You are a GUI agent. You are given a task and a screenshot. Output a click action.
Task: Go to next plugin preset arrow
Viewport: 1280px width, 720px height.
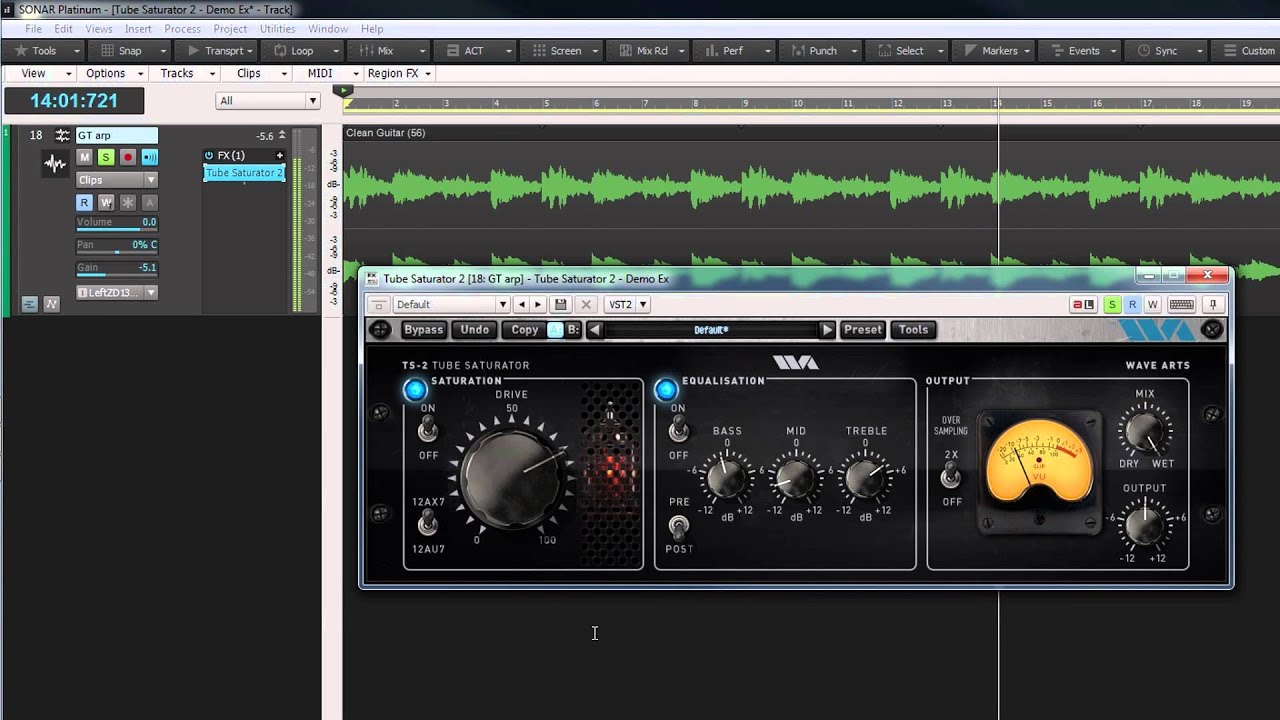827,329
